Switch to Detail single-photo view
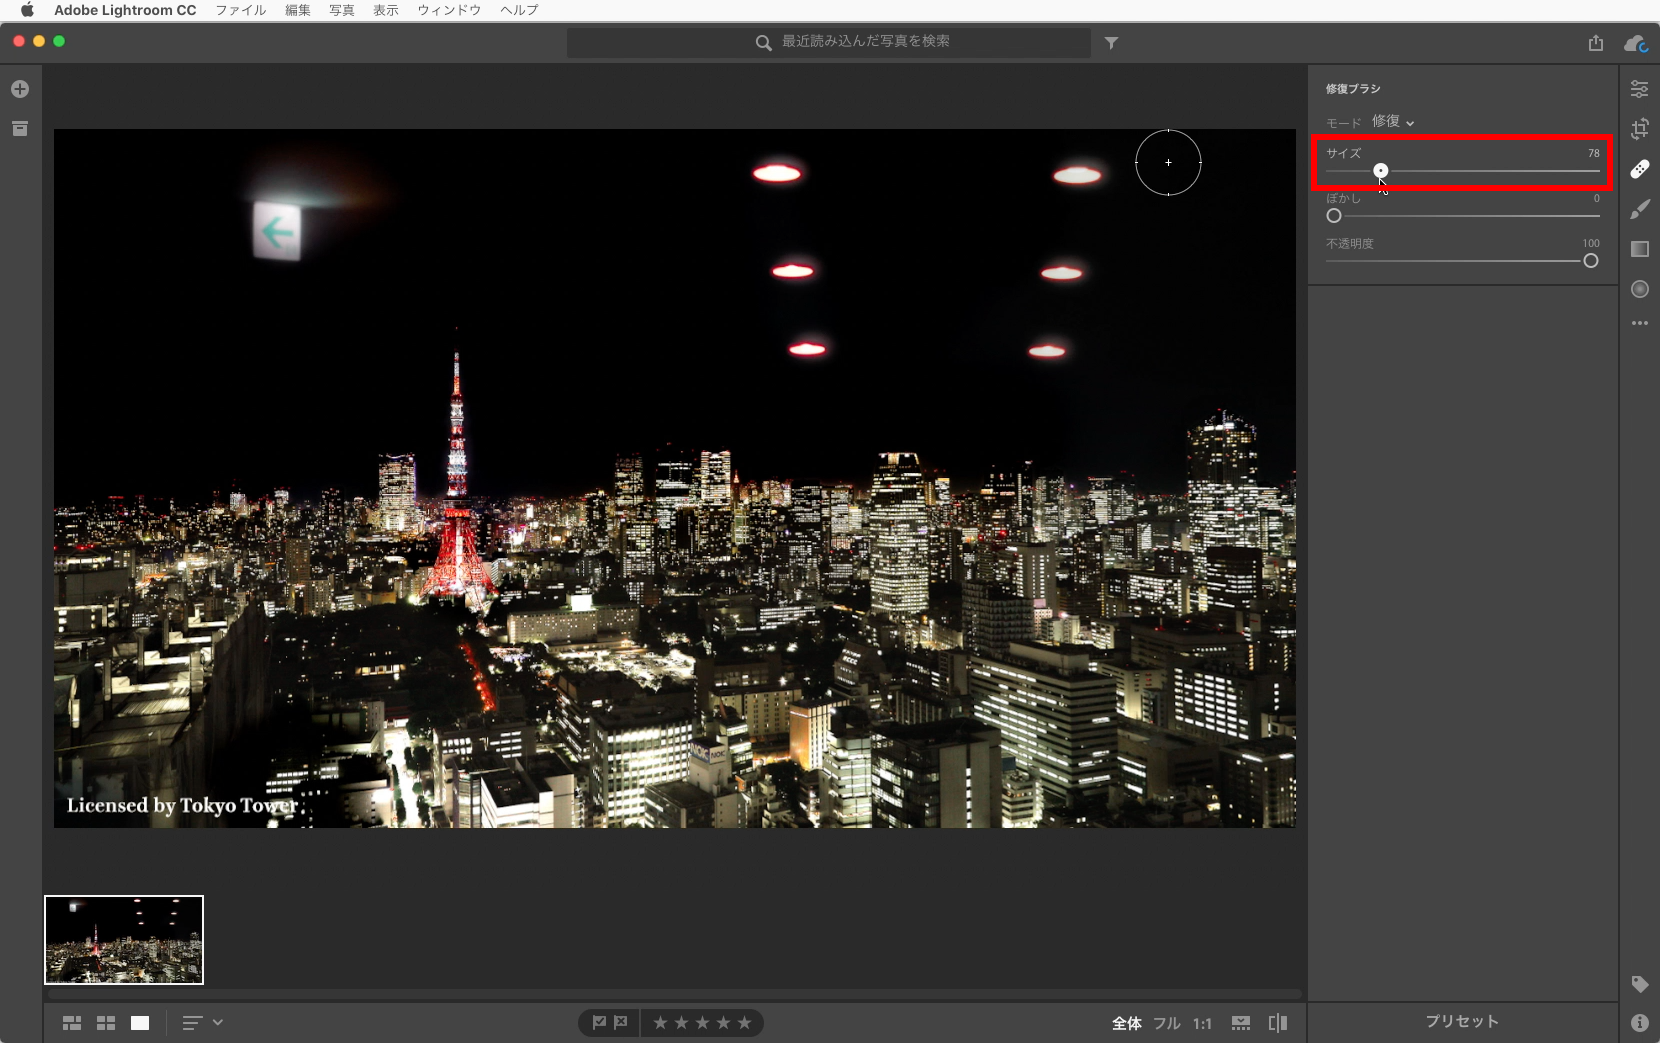The width and height of the screenshot is (1660, 1043). pyautogui.click(x=140, y=1023)
